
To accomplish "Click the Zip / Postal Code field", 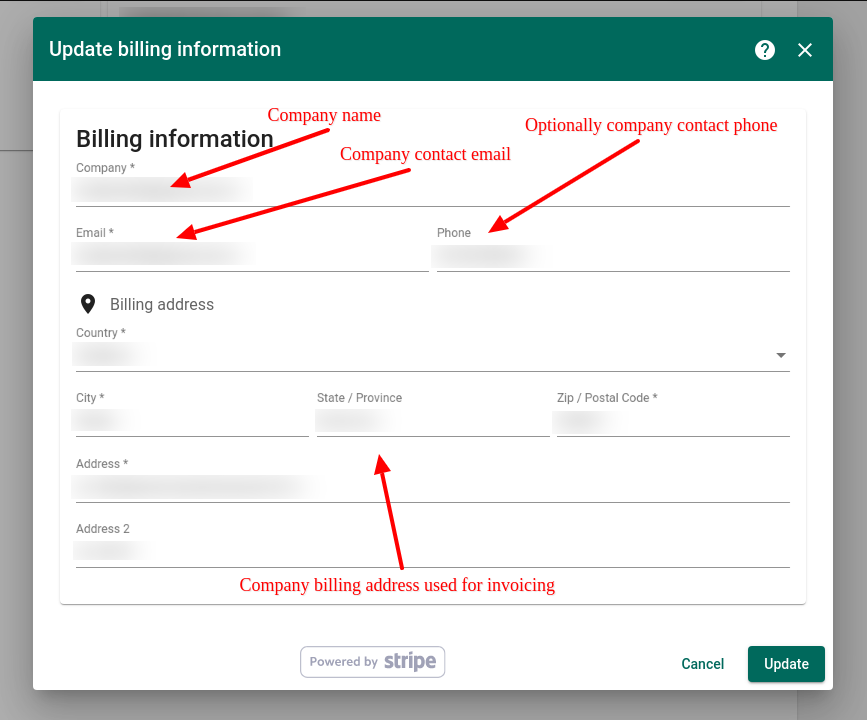I will (672, 421).
